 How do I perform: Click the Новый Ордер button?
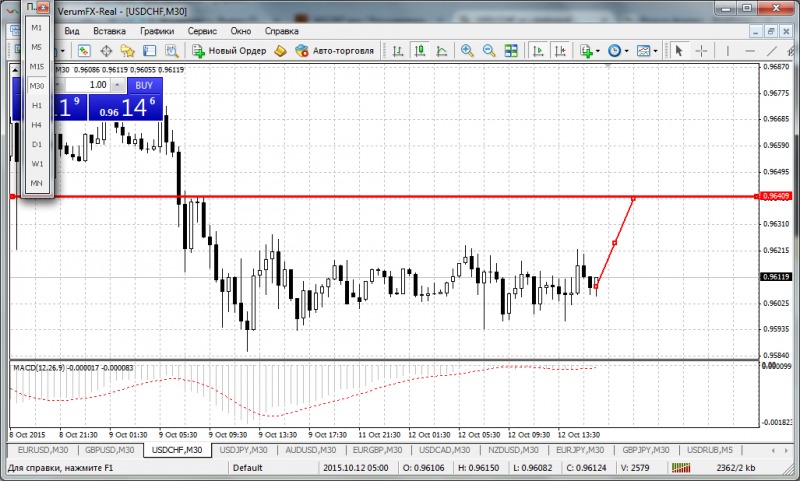229,50
